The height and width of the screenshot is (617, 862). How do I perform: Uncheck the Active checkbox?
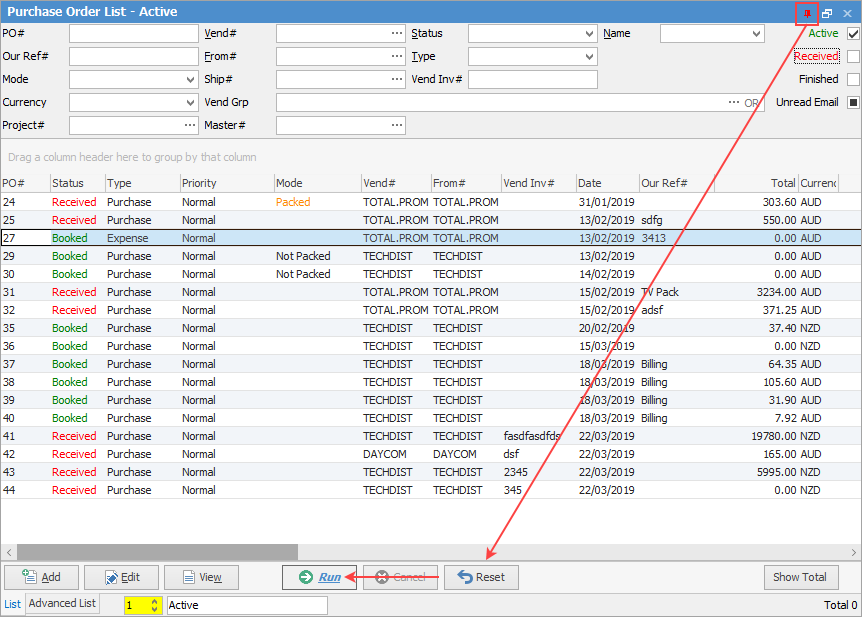[x=853, y=34]
